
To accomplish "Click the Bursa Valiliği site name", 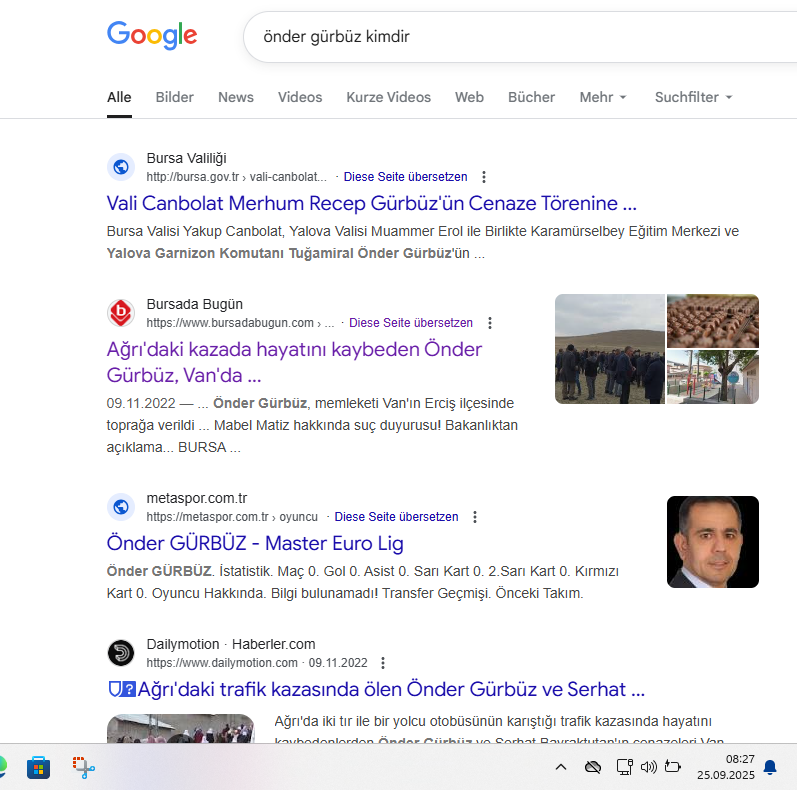I will pyautogui.click(x=187, y=159).
